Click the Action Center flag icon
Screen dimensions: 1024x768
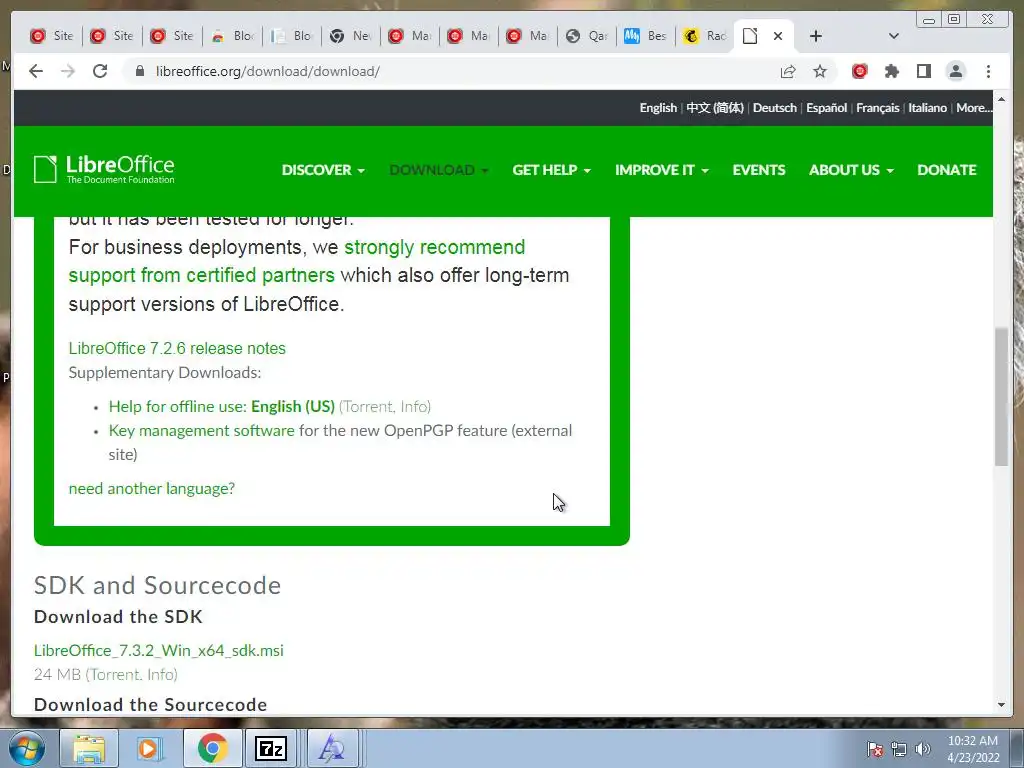pos(875,749)
